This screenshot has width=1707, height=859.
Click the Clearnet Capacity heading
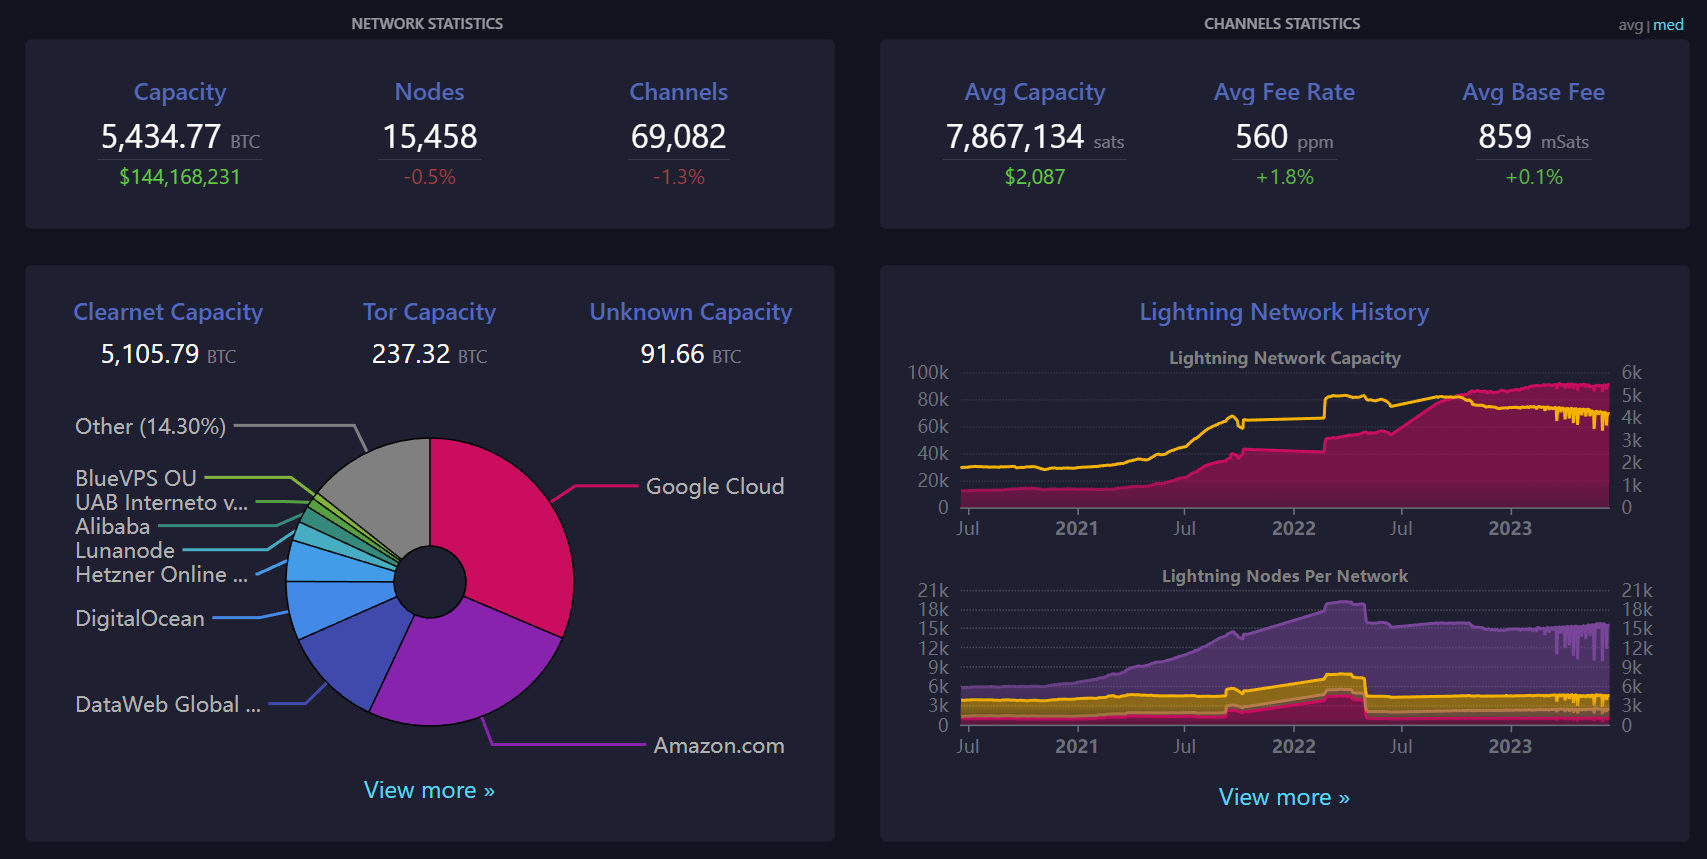(168, 312)
